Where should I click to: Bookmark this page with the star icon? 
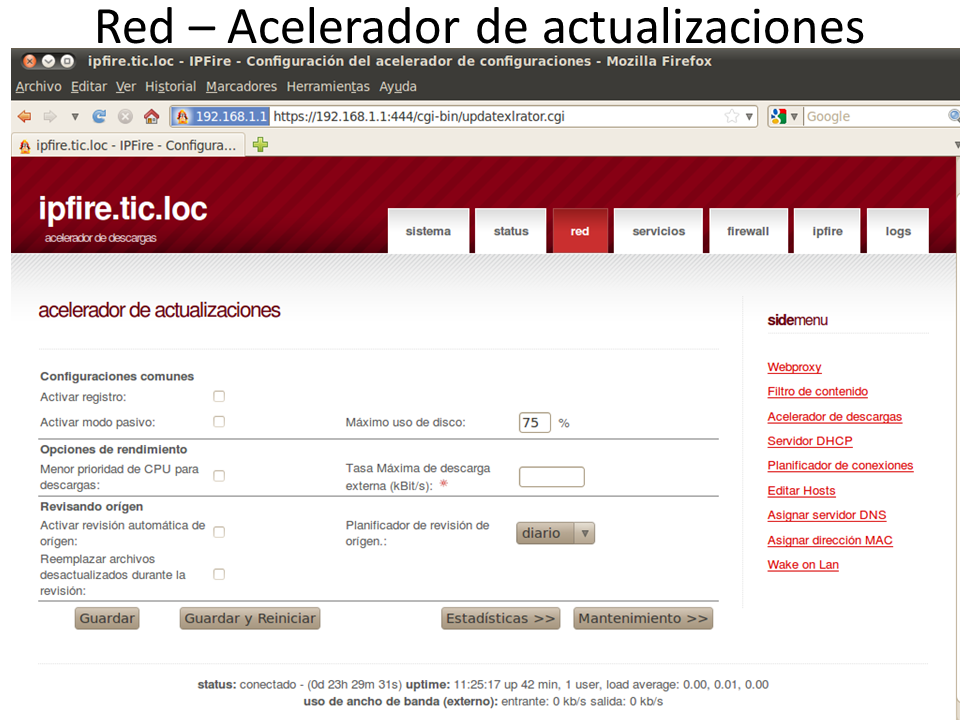point(731,116)
